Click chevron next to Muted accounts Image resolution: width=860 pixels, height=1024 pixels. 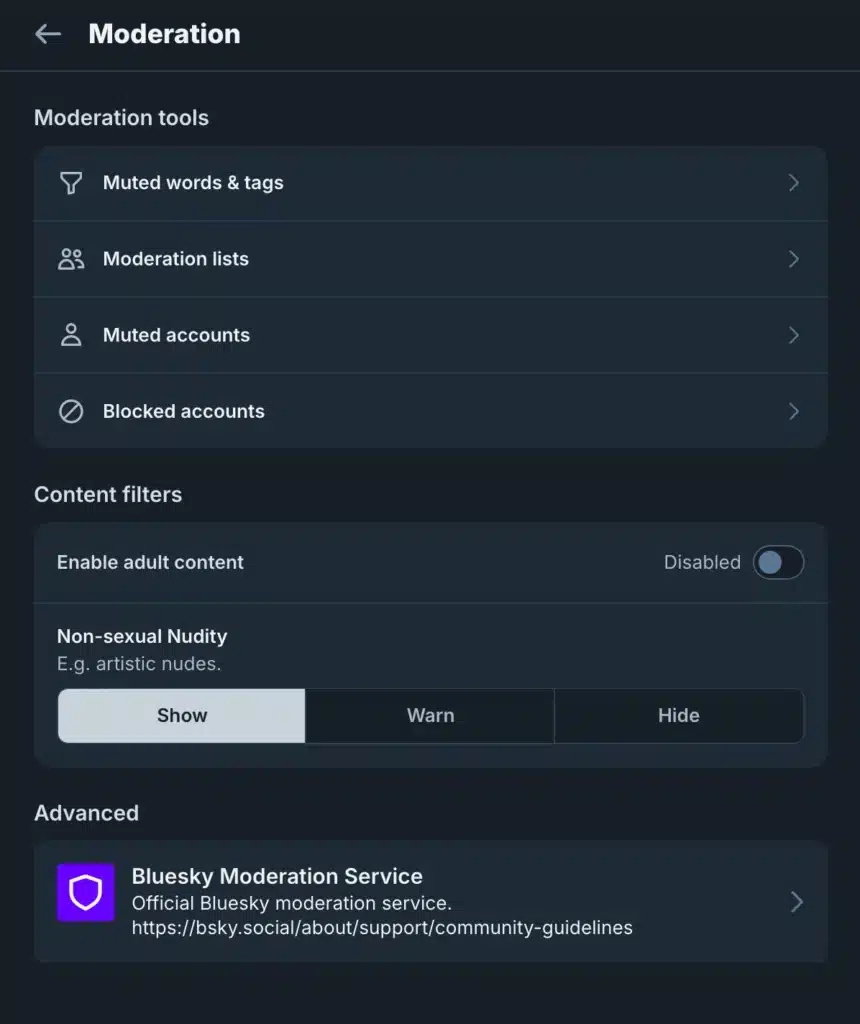click(x=793, y=335)
